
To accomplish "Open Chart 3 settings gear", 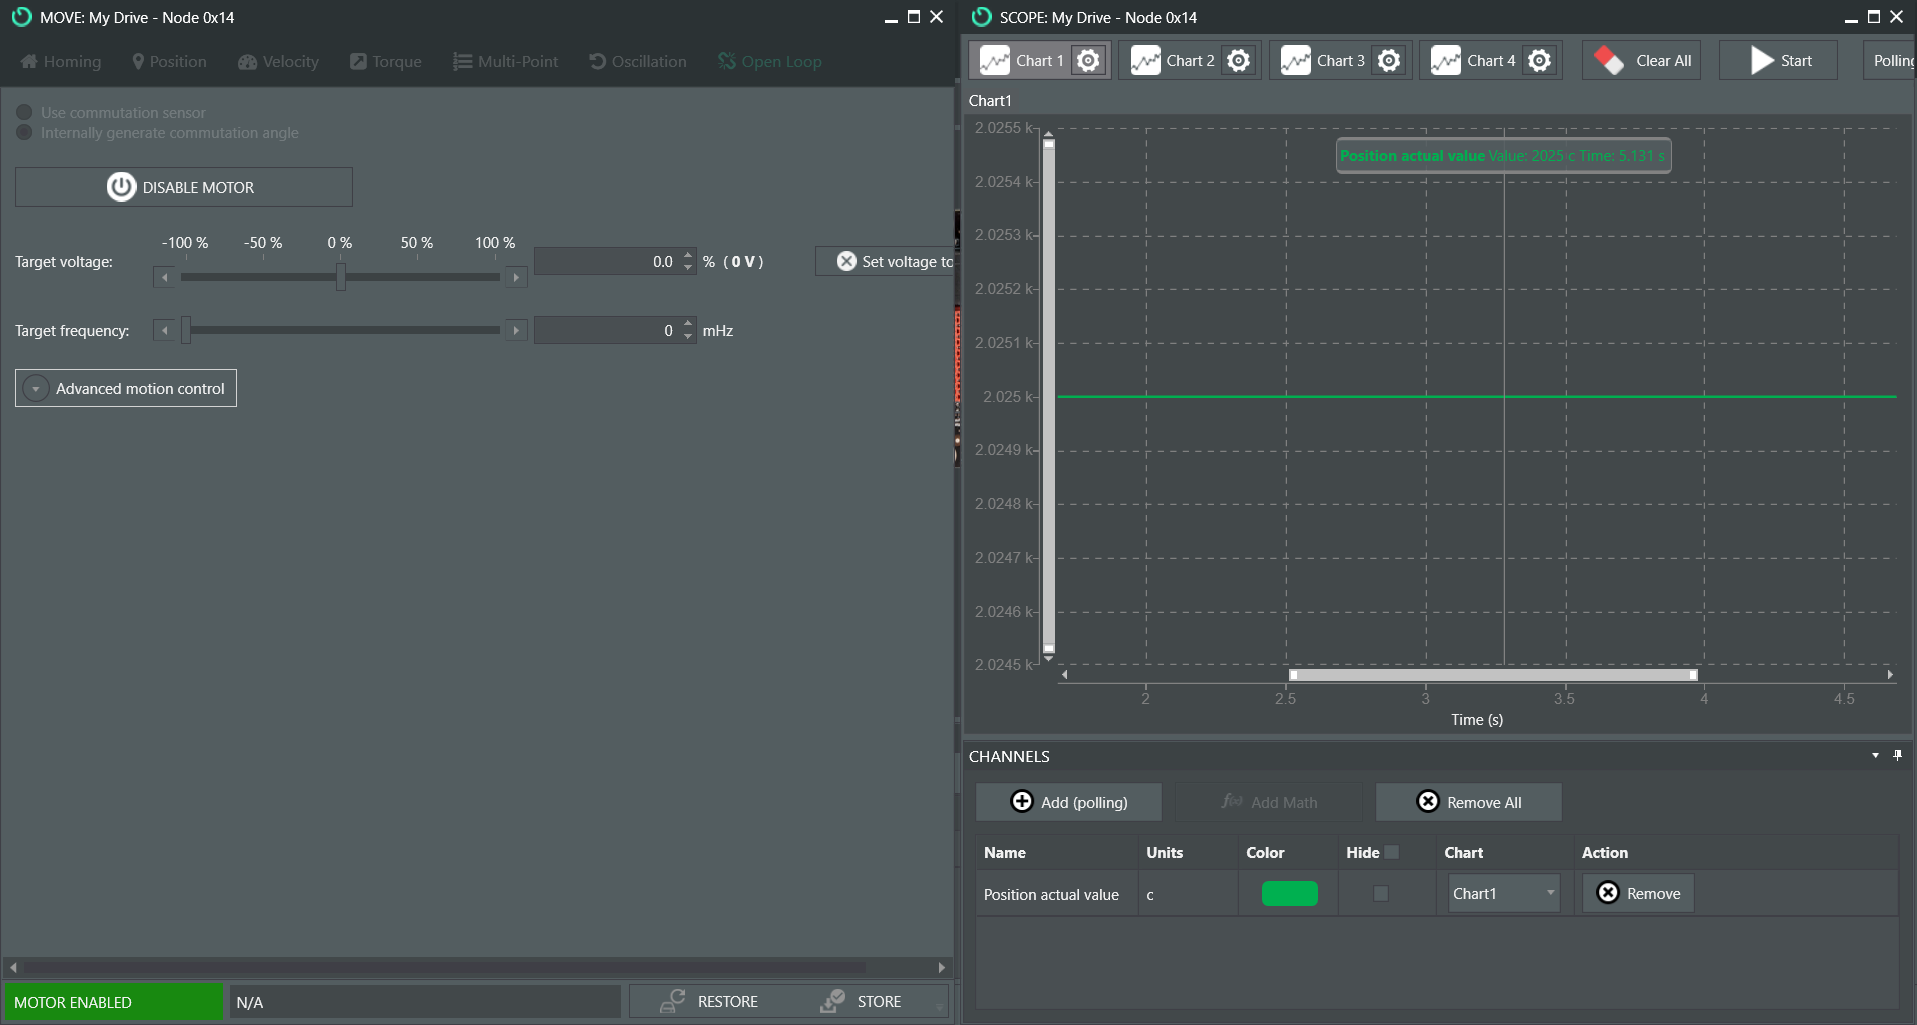I will (1389, 61).
